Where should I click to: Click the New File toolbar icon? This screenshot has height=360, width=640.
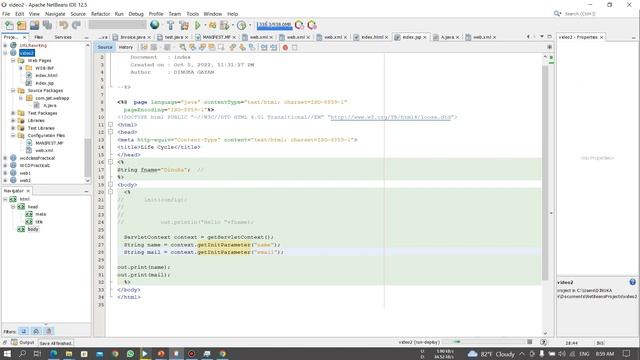[9, 25]
